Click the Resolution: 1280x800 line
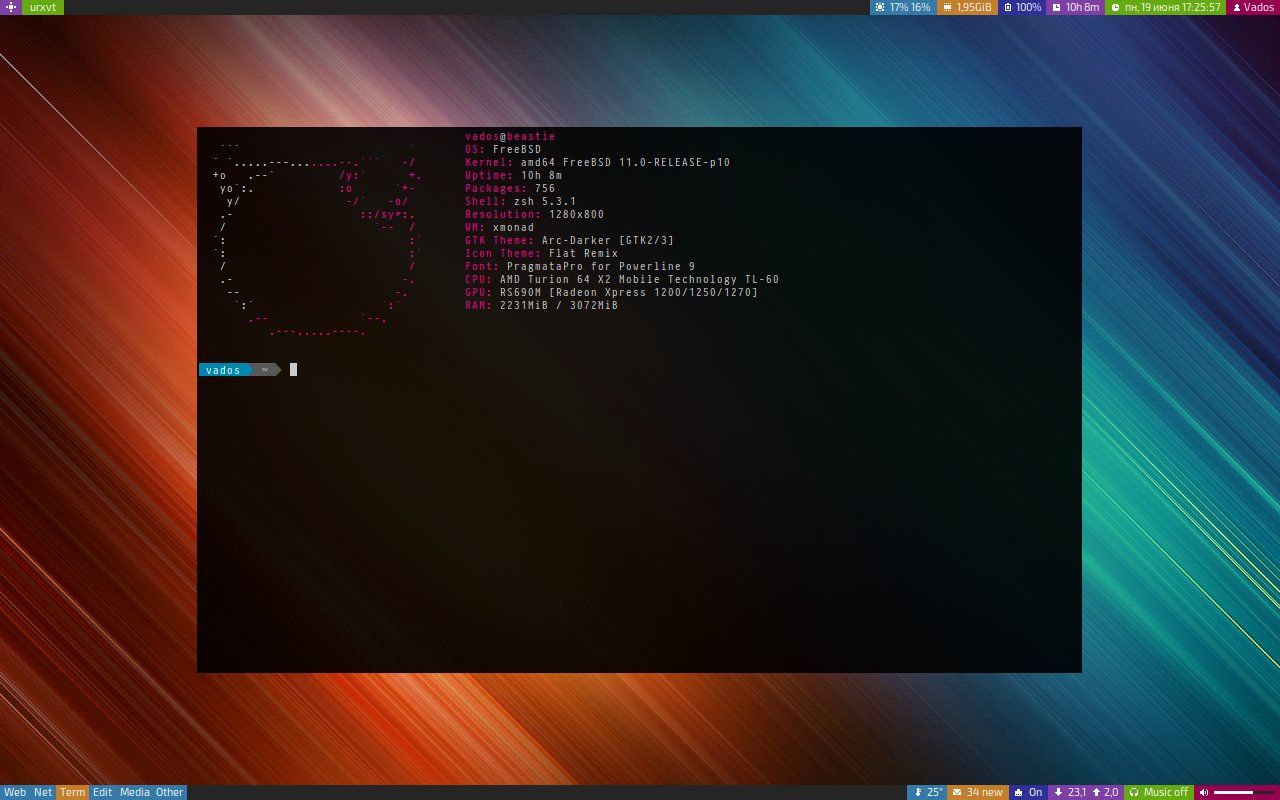The width and height of the screenshot is (1280, 800). click(534, 214)
